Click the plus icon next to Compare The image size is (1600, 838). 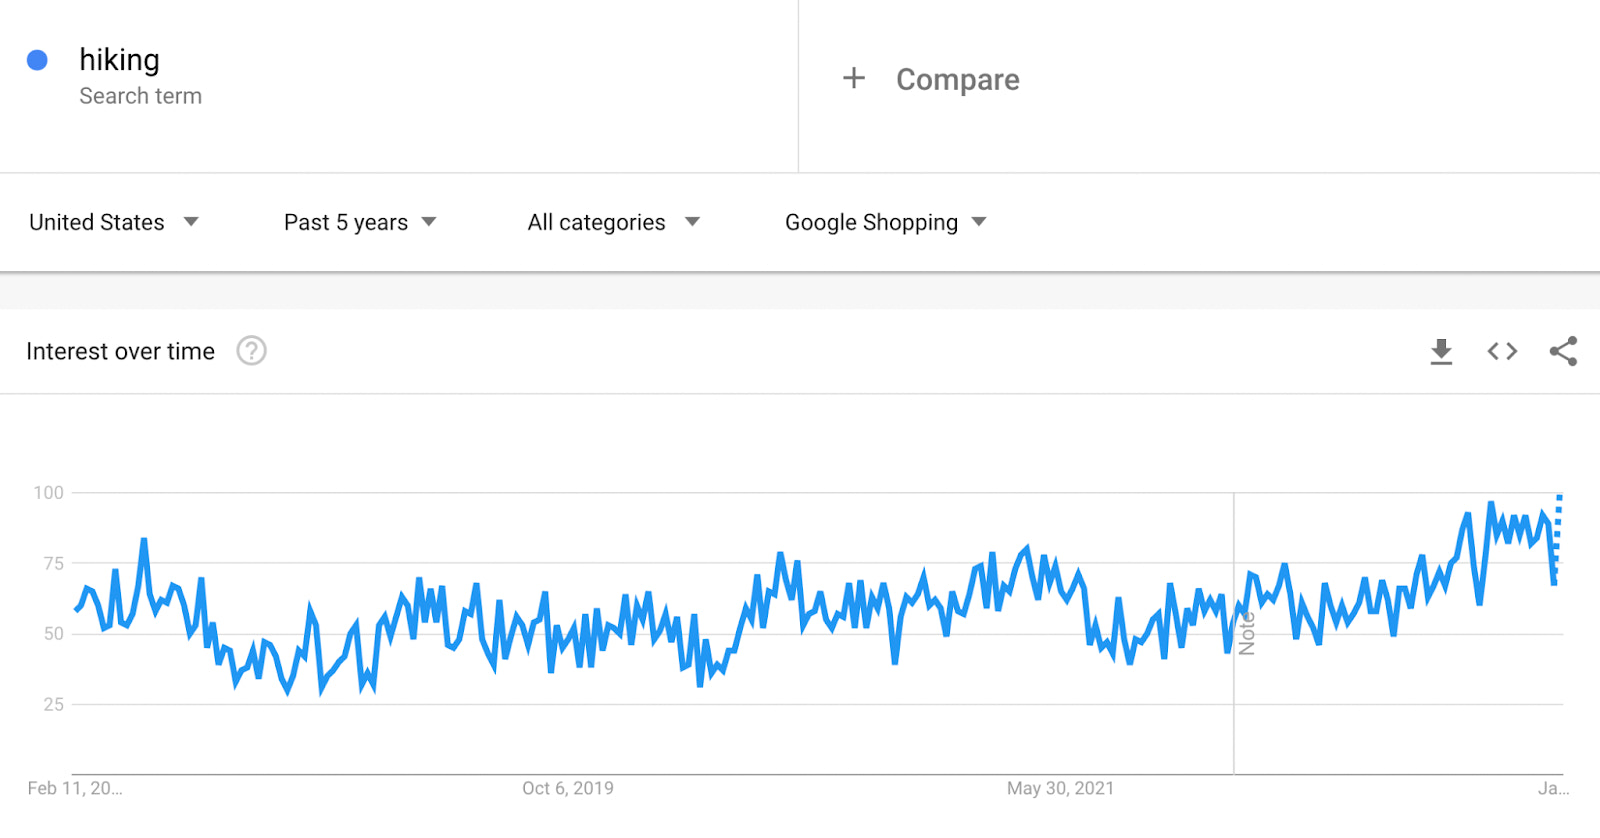(x=854, y=78)
